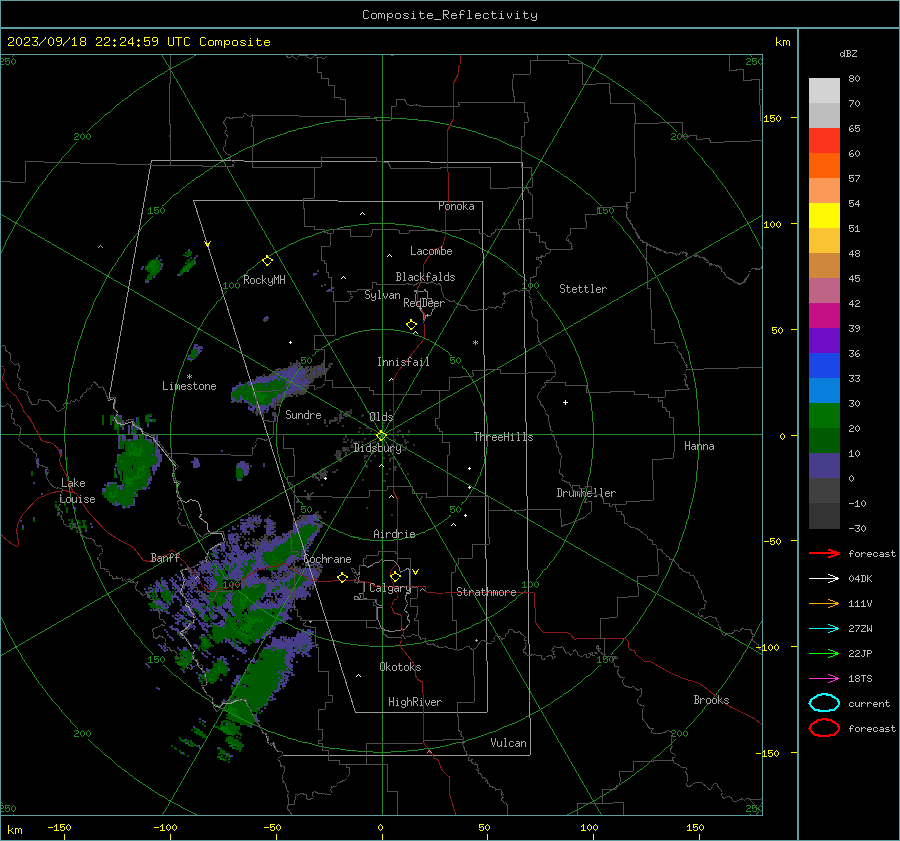Click the ThreeHills label

tap(503, 437)
